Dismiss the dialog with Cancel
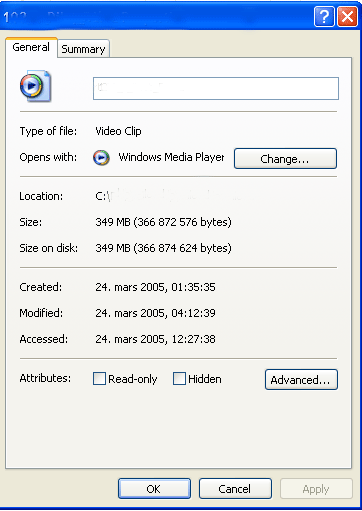This screenshot has width=362, height=511. coord(235,489)
